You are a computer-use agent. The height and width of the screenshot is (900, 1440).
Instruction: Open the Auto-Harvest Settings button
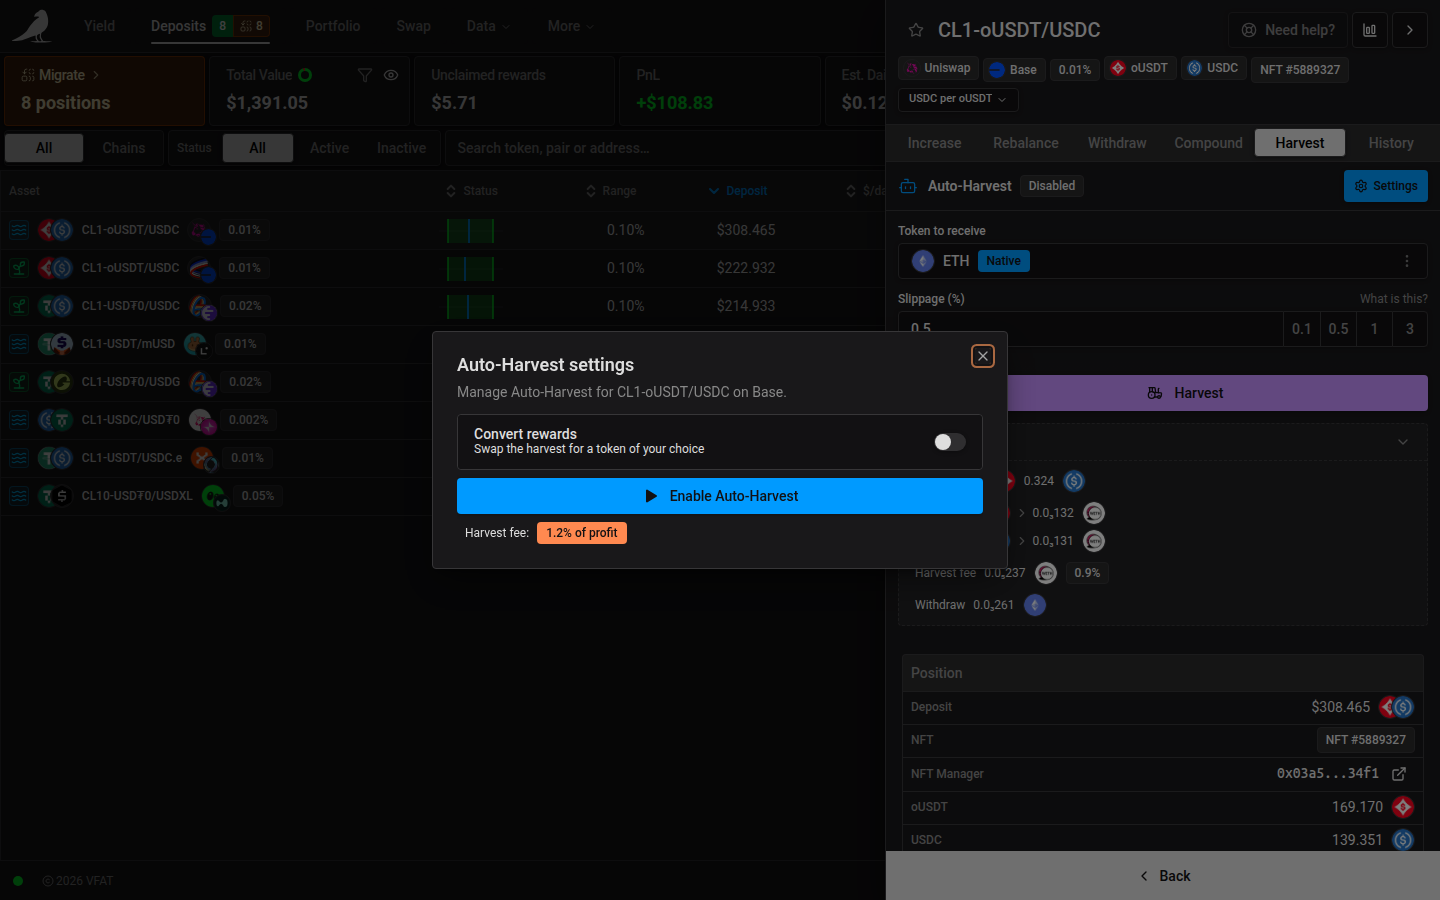tap(1386, 186)
